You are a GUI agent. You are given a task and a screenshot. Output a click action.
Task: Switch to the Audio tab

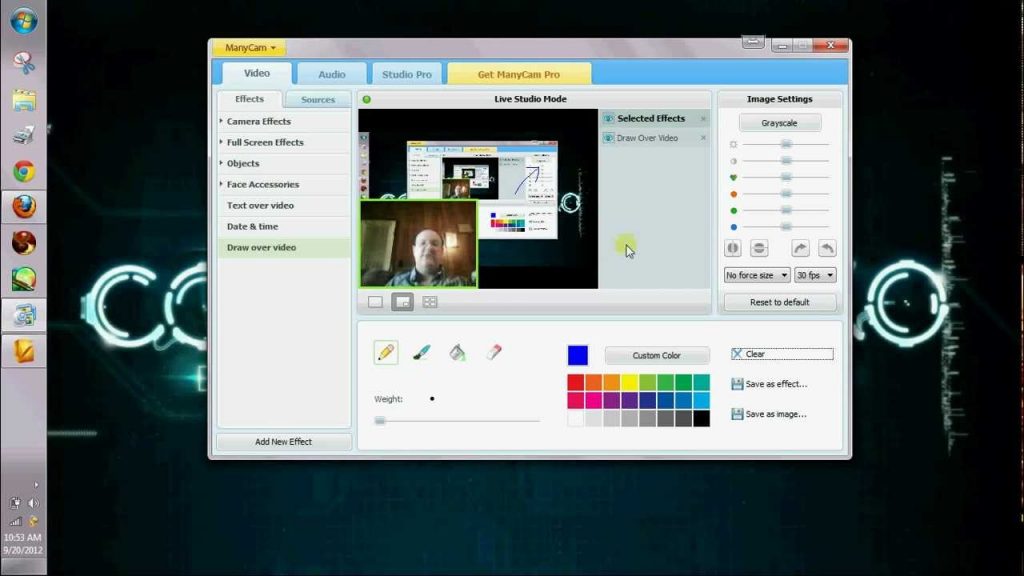[x=332, y=74]
